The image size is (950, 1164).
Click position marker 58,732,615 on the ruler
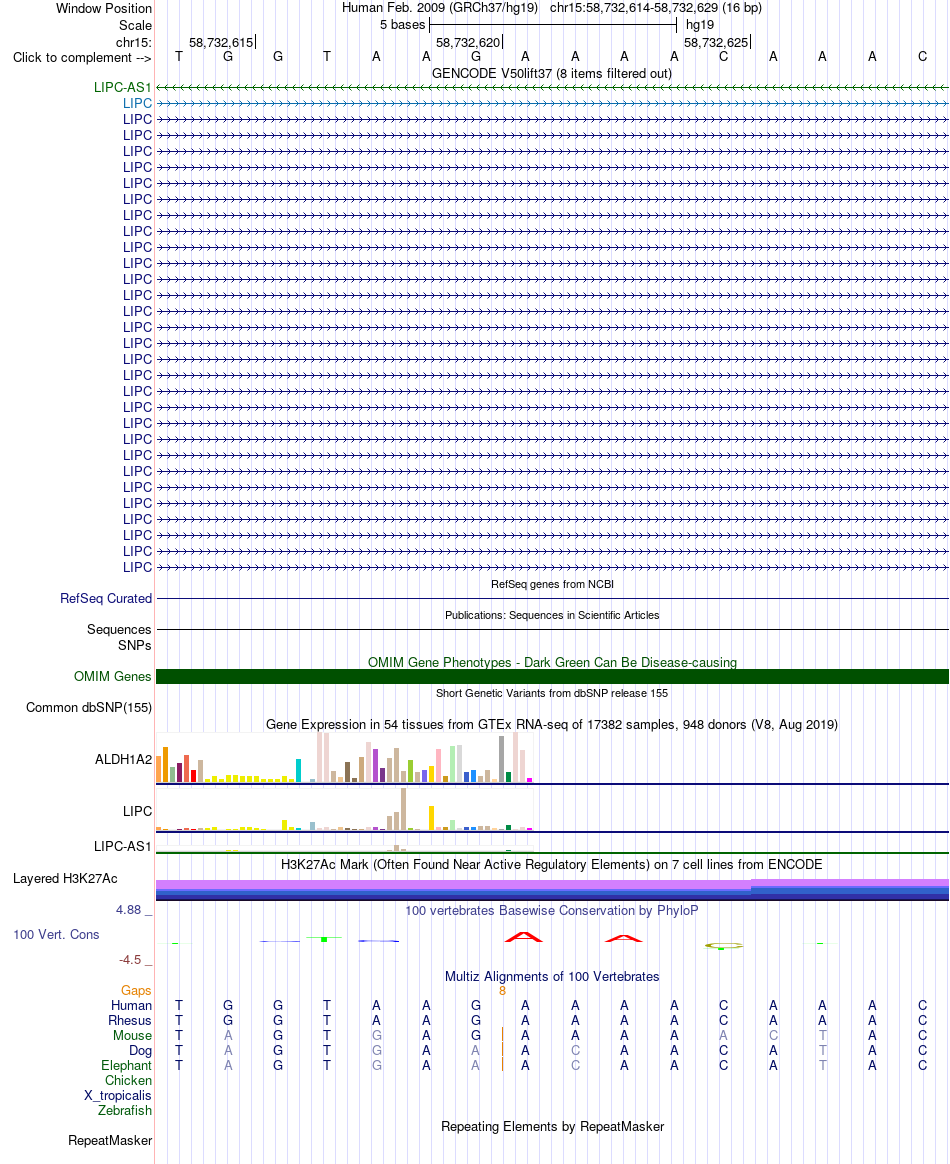pos(221,42)
